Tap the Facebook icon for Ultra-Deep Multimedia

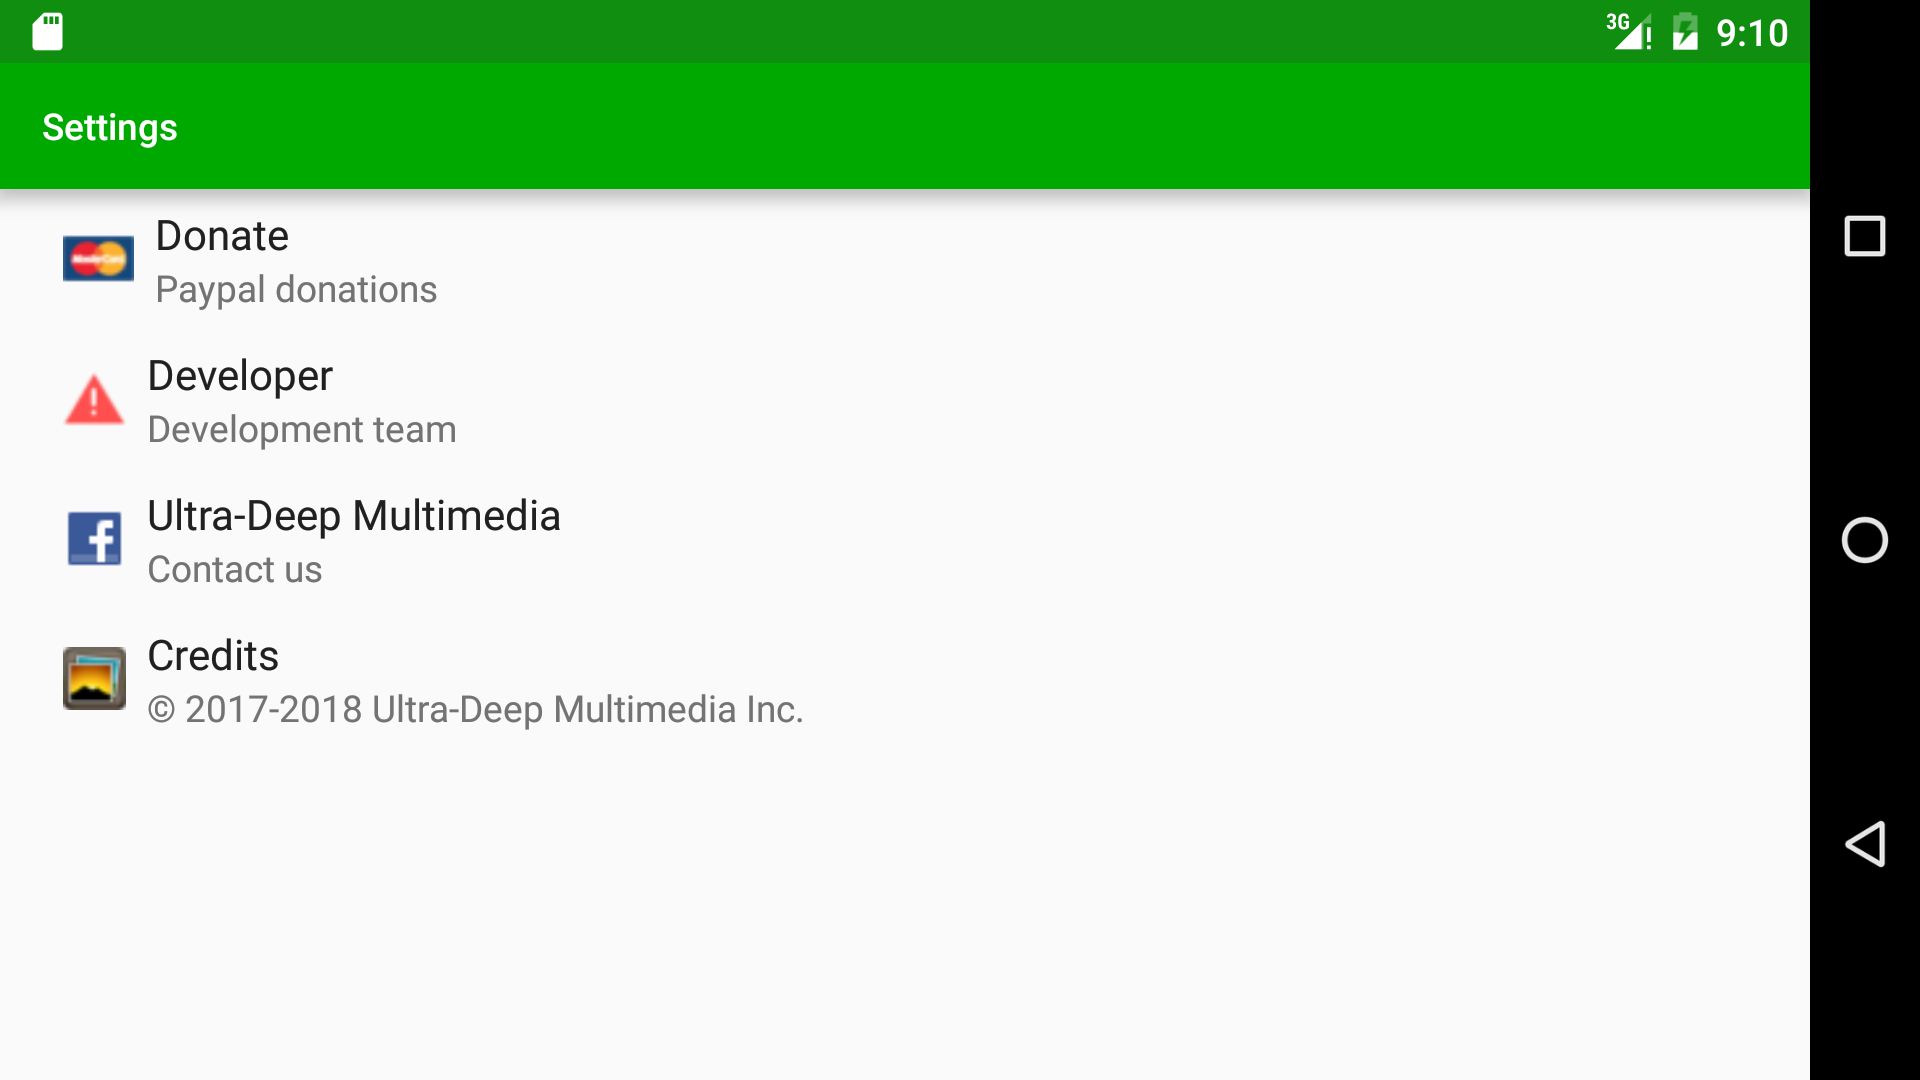[94, 539]
